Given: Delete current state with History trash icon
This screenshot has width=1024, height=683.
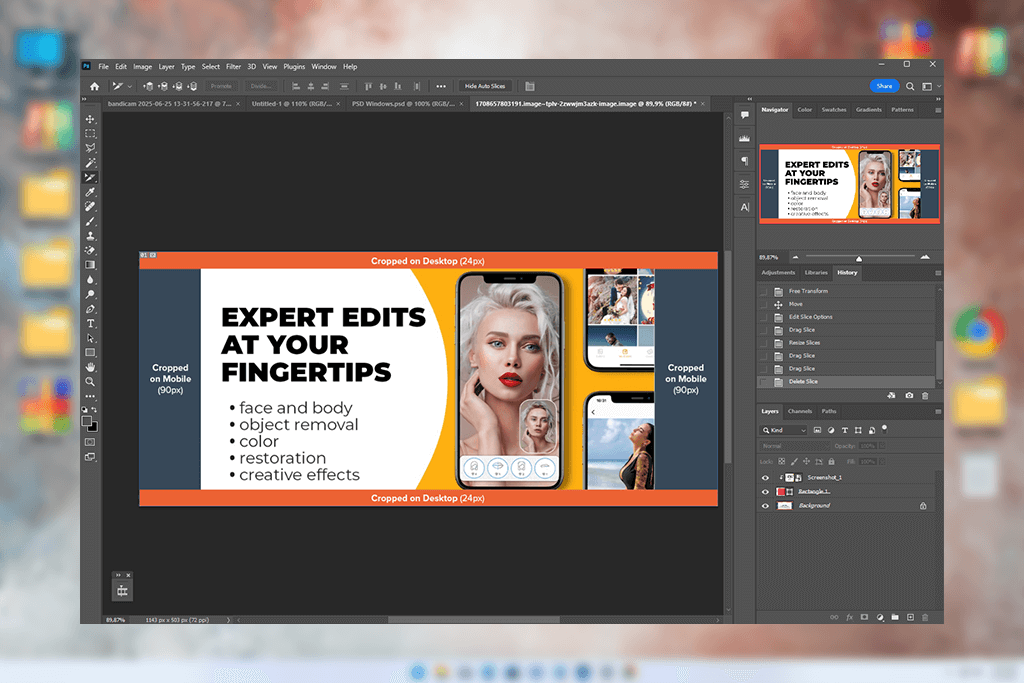Looking at the screenshot, I should click(925, 396).
